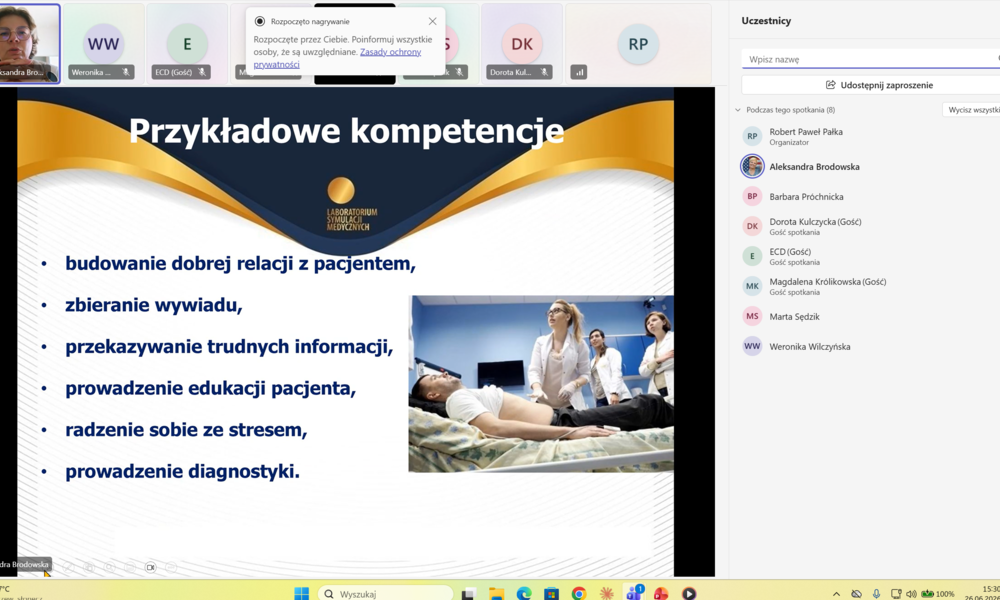
Task: Close the recording started notification
Action: pos(432,21)
